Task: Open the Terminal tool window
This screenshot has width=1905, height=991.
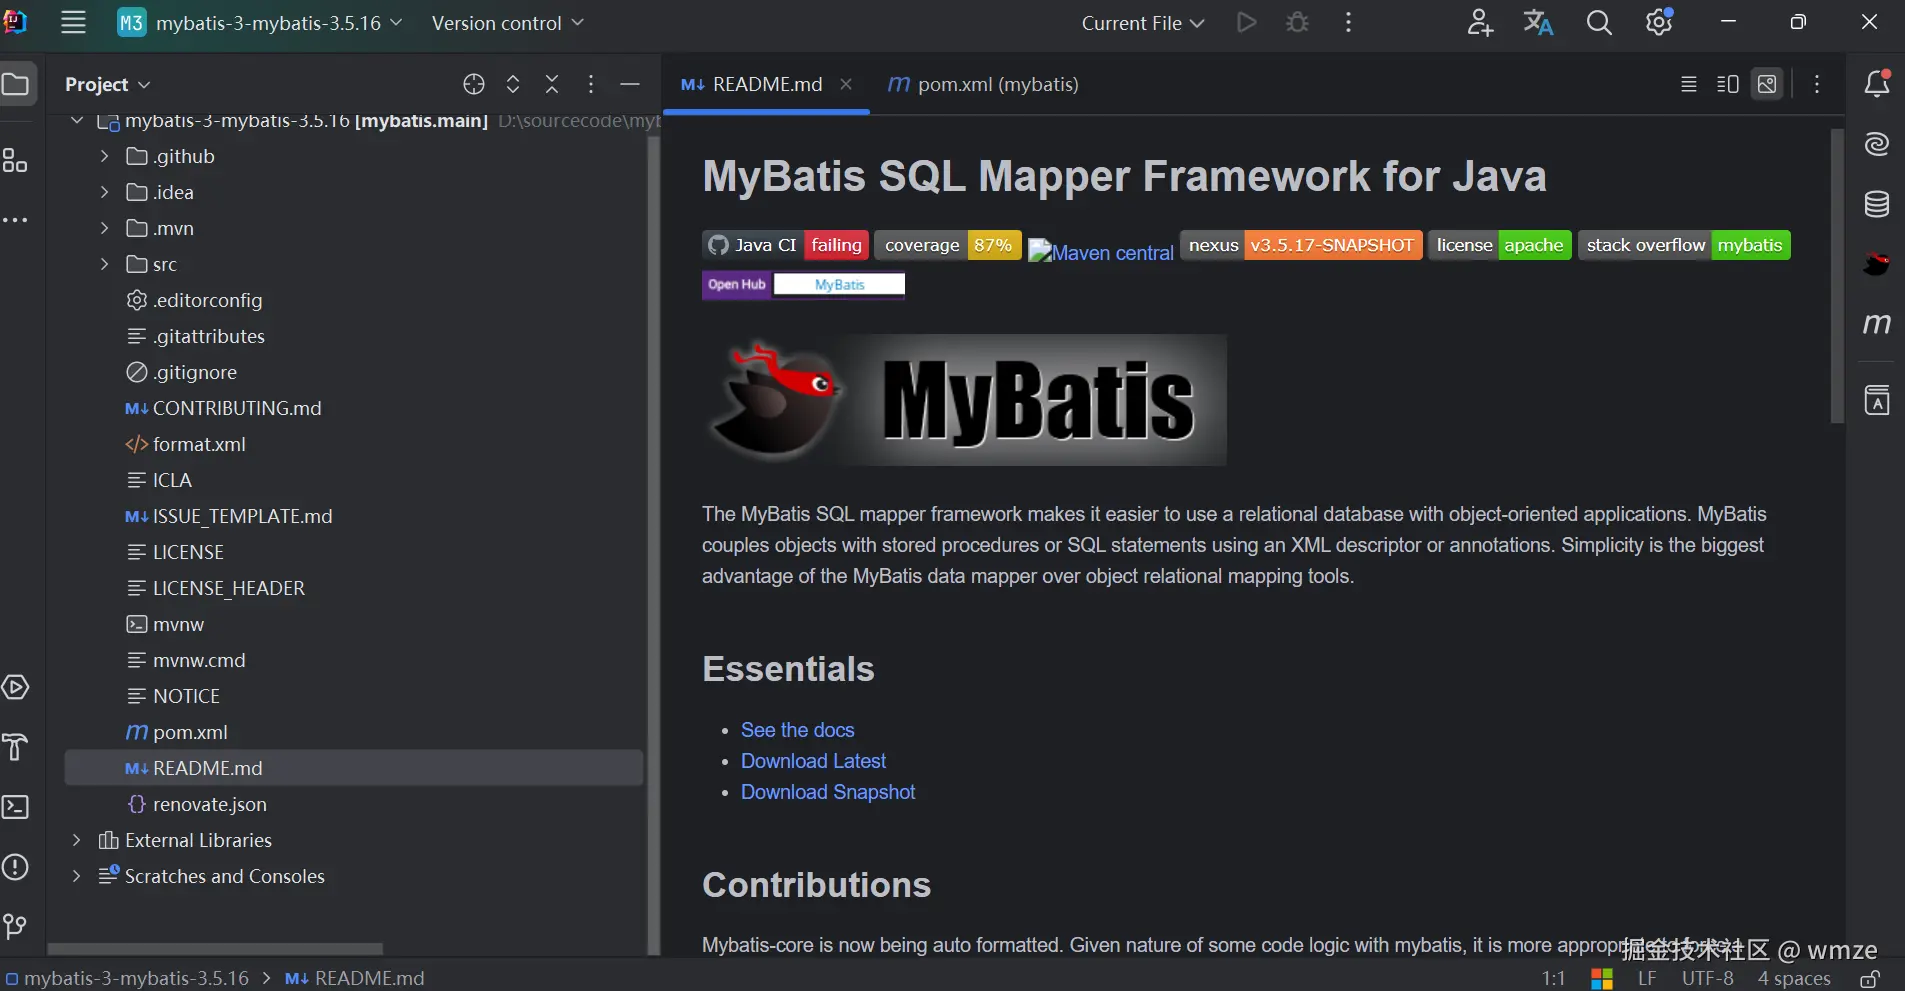Action: (16, 807)
